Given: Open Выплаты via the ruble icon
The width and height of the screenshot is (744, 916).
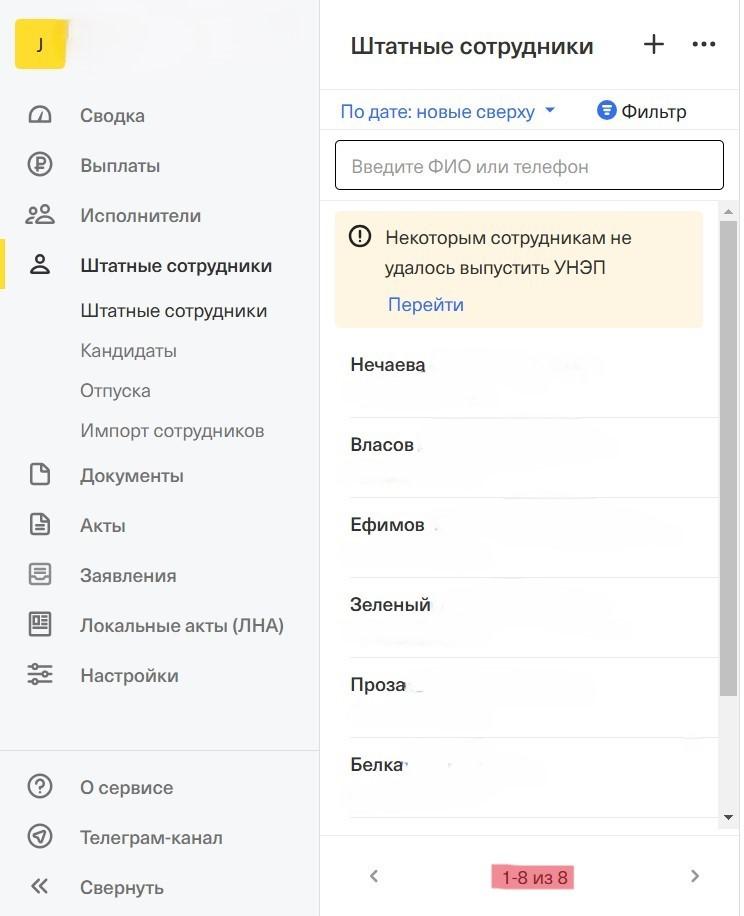Looking at the screenshot, I should 40,165.
